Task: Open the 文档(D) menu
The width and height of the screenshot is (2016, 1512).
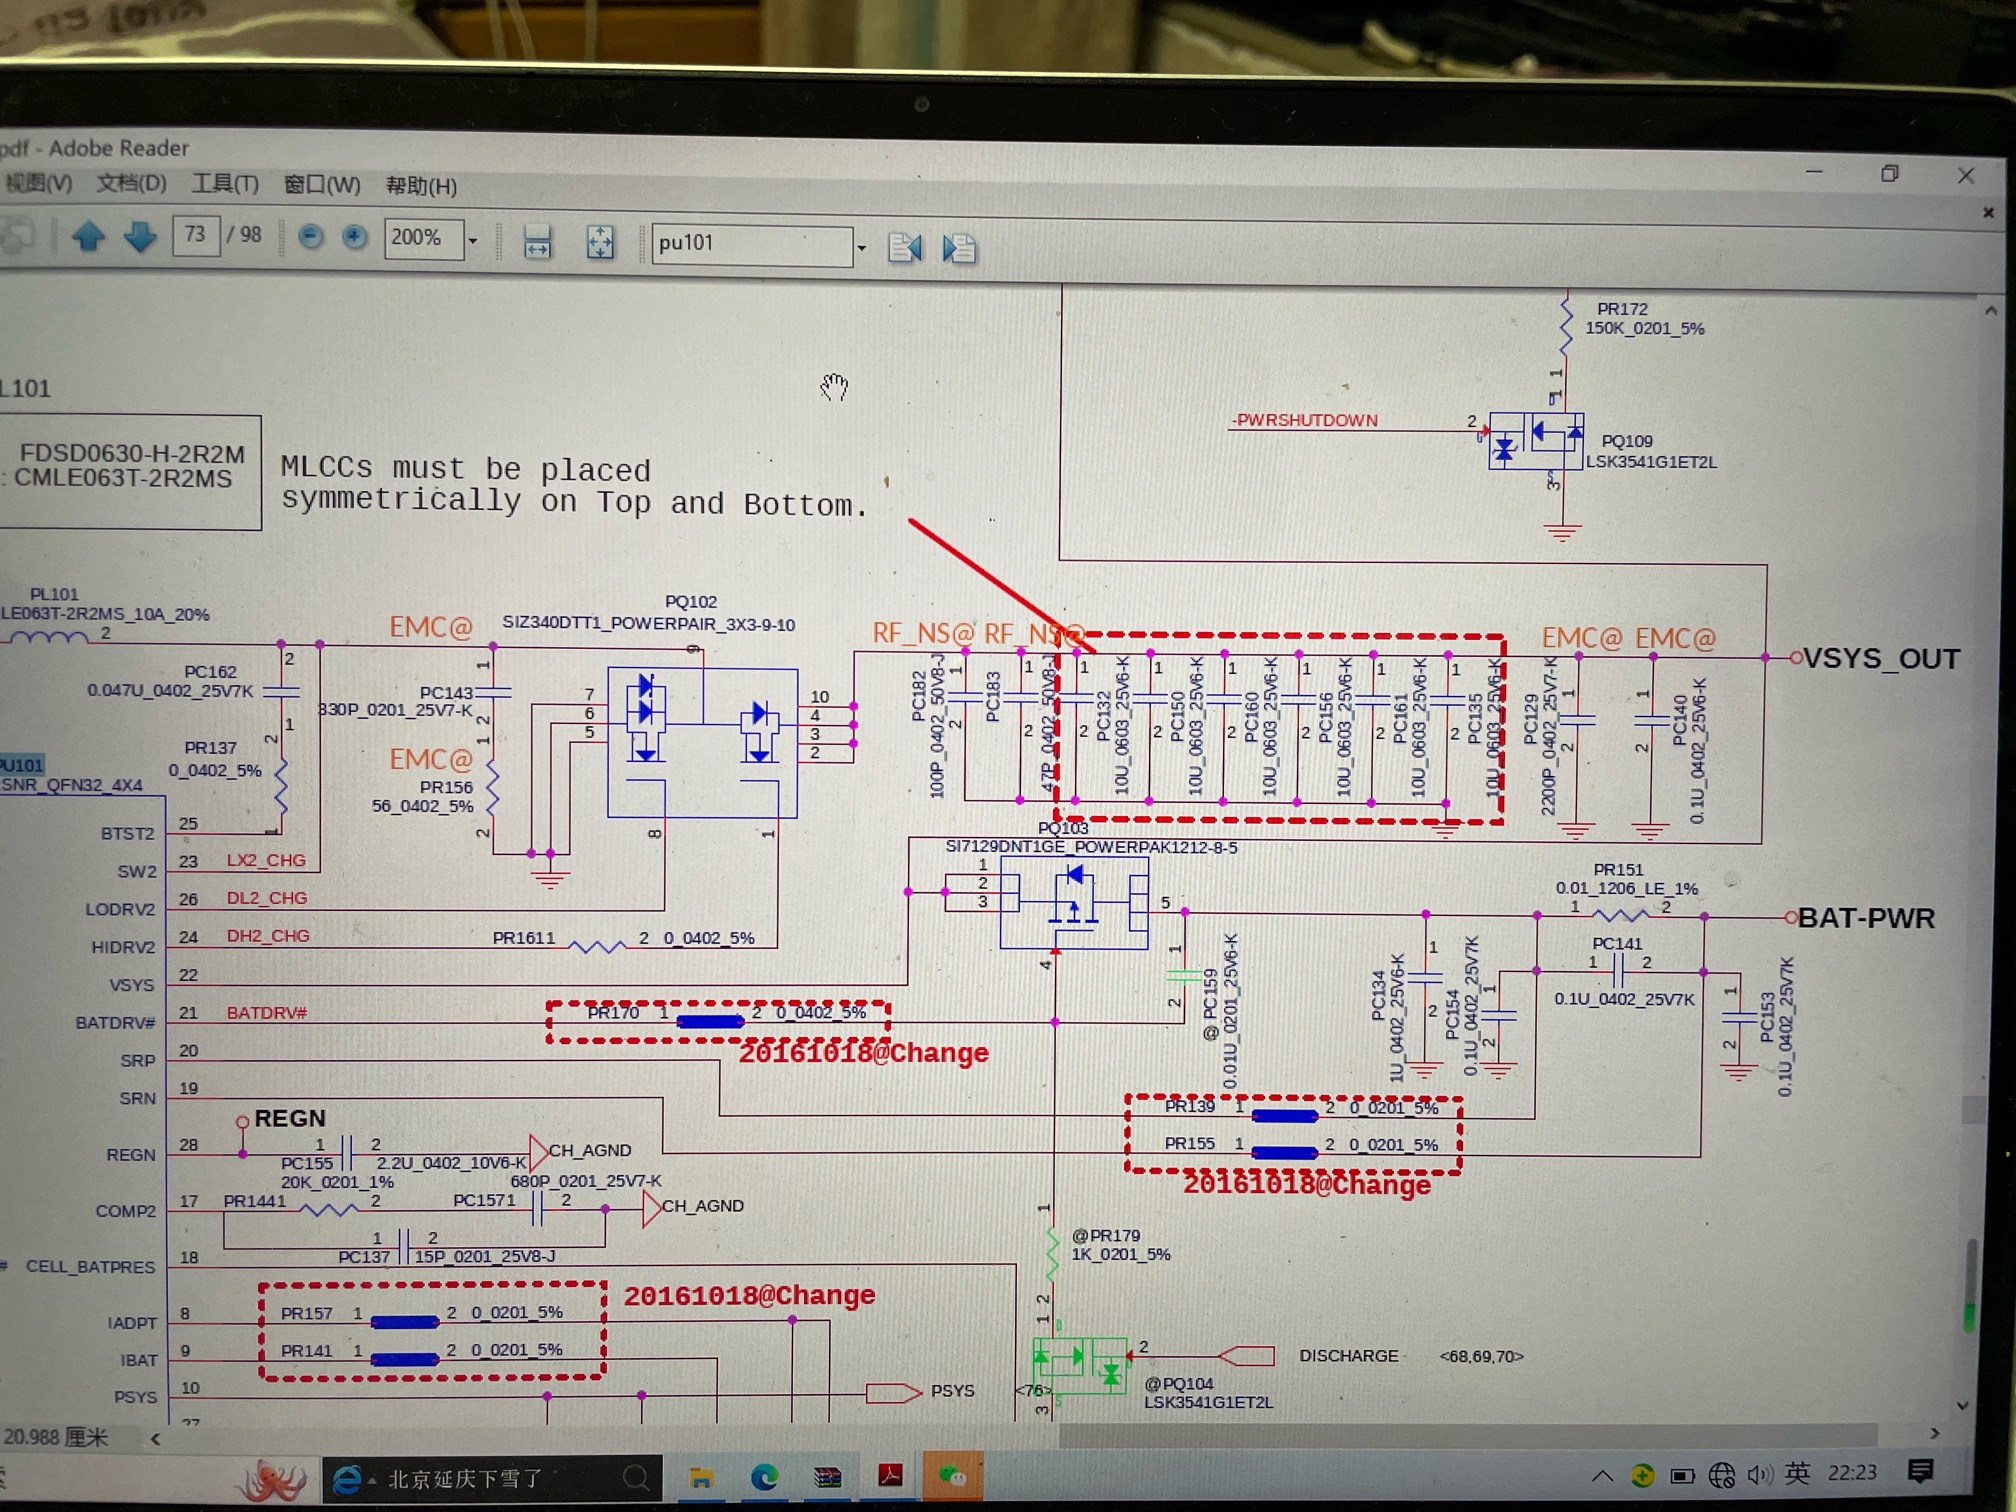Action: point(131,184)
